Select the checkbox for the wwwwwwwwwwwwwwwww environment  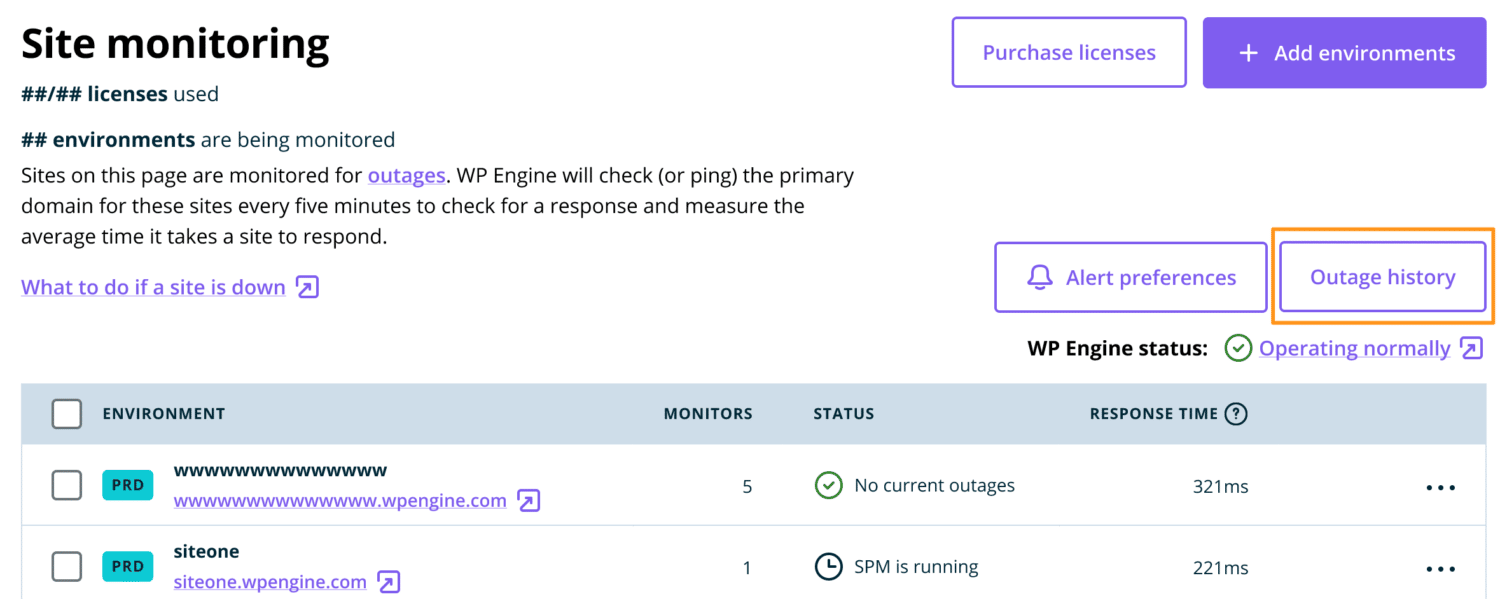tap(66, 485)
